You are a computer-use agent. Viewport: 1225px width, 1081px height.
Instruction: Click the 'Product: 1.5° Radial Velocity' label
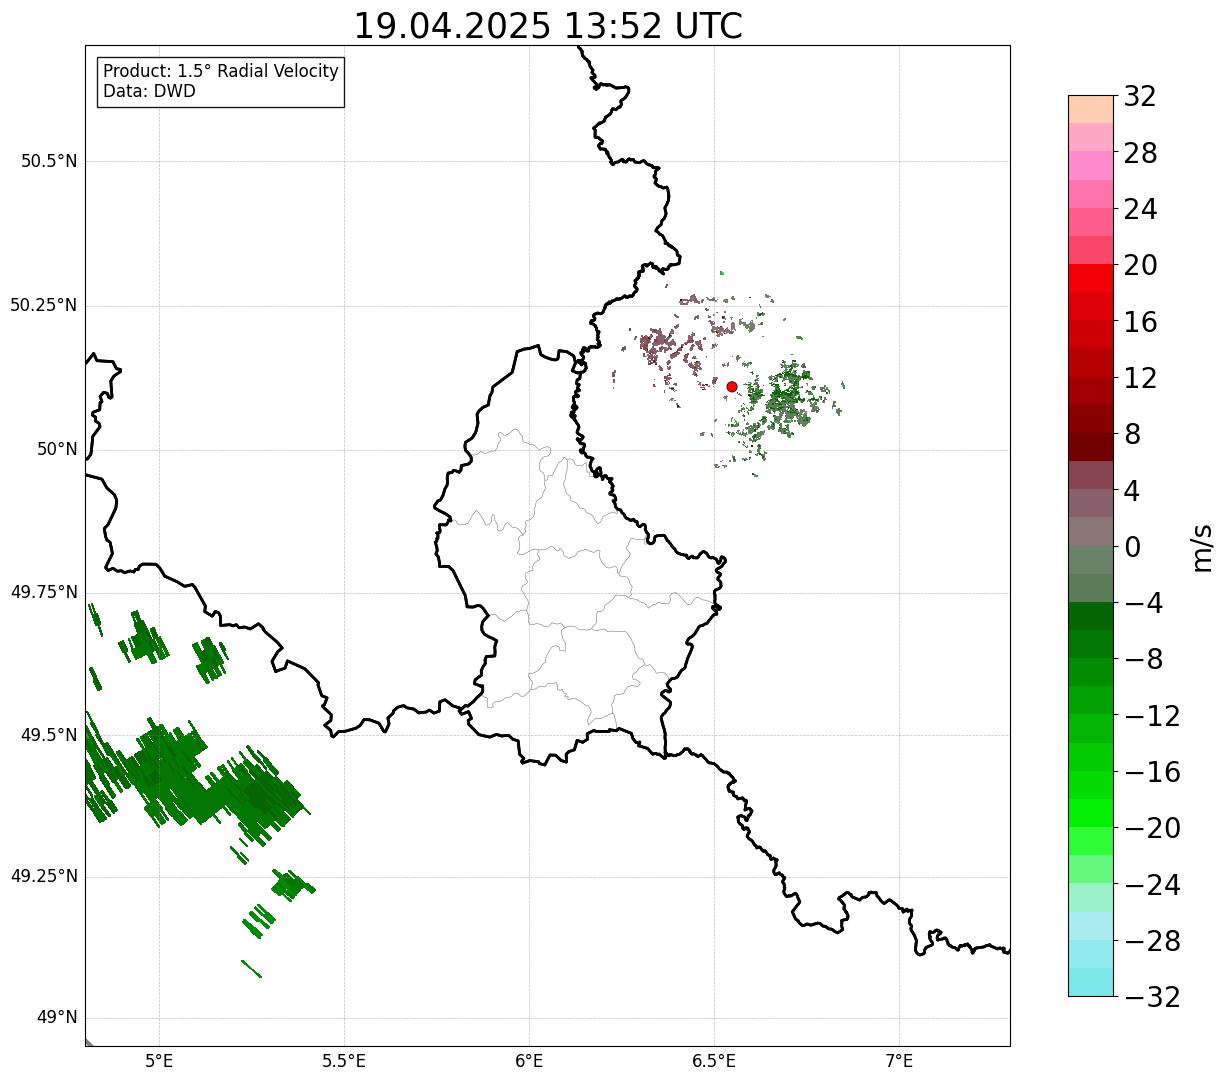[221, 72]
